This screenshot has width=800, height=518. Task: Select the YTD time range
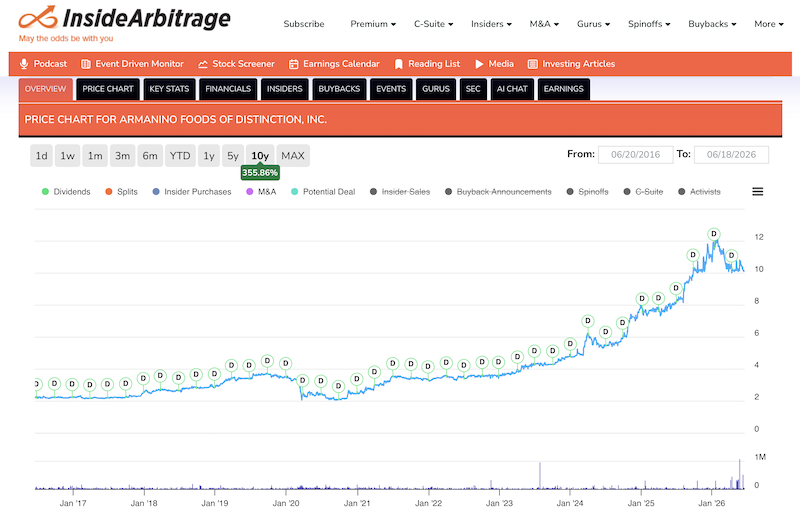coord(180,156)
